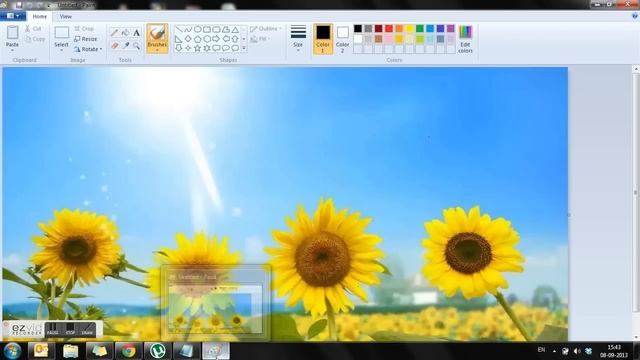
Task: Choose the Hexagon shape
Action: pos(207,39)
